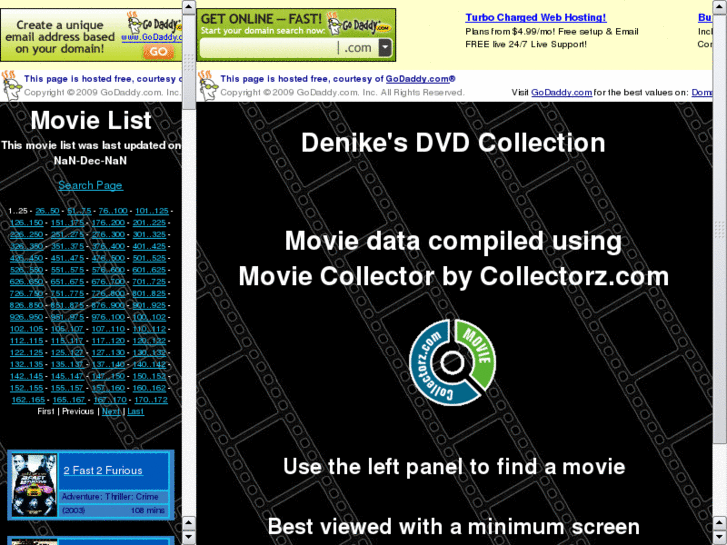Click the '108 mins' runtime text
Image resolution: width=727 pixels, height=545 pixels.
click(x=147, y=510)
